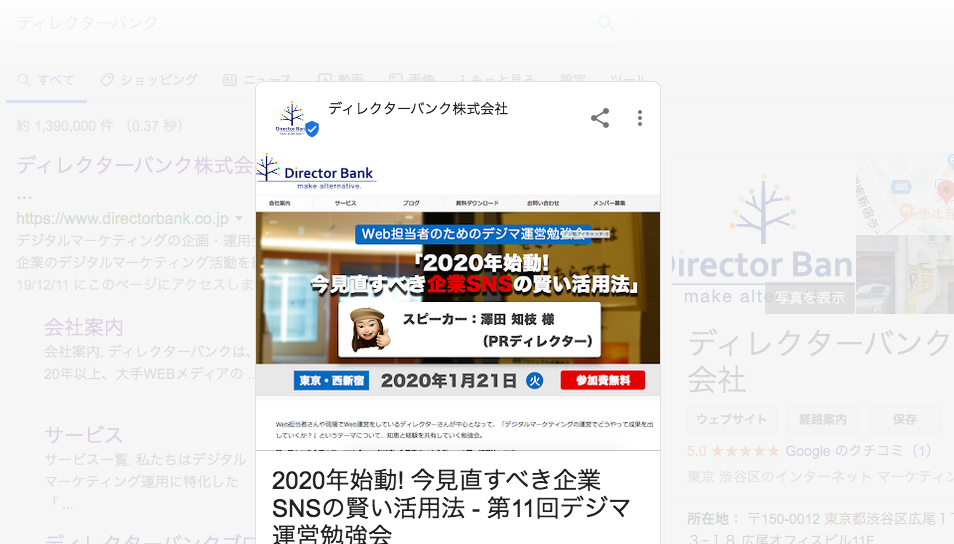The width and height of the screenshot is (954, 544).
Task: Click the 会社案内 sitelink
Action: [x=84, y=327]
